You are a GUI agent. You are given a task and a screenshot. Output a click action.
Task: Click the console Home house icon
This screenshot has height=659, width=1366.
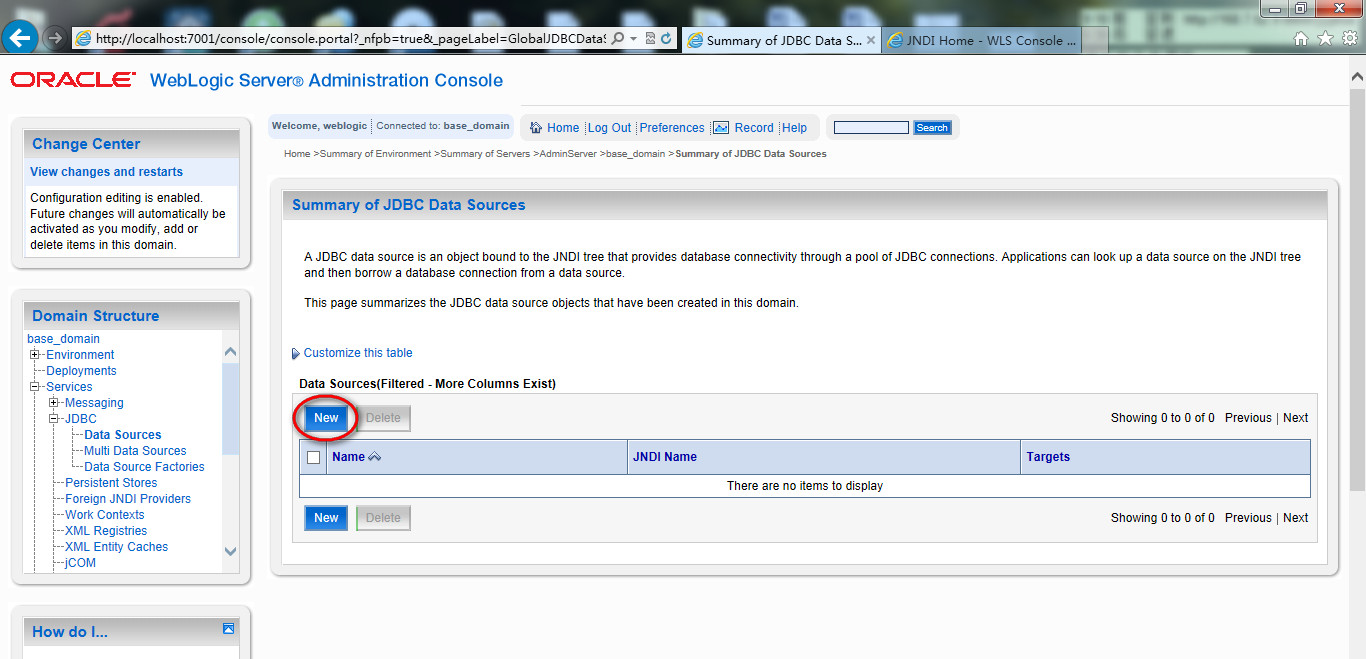(536, 127)
